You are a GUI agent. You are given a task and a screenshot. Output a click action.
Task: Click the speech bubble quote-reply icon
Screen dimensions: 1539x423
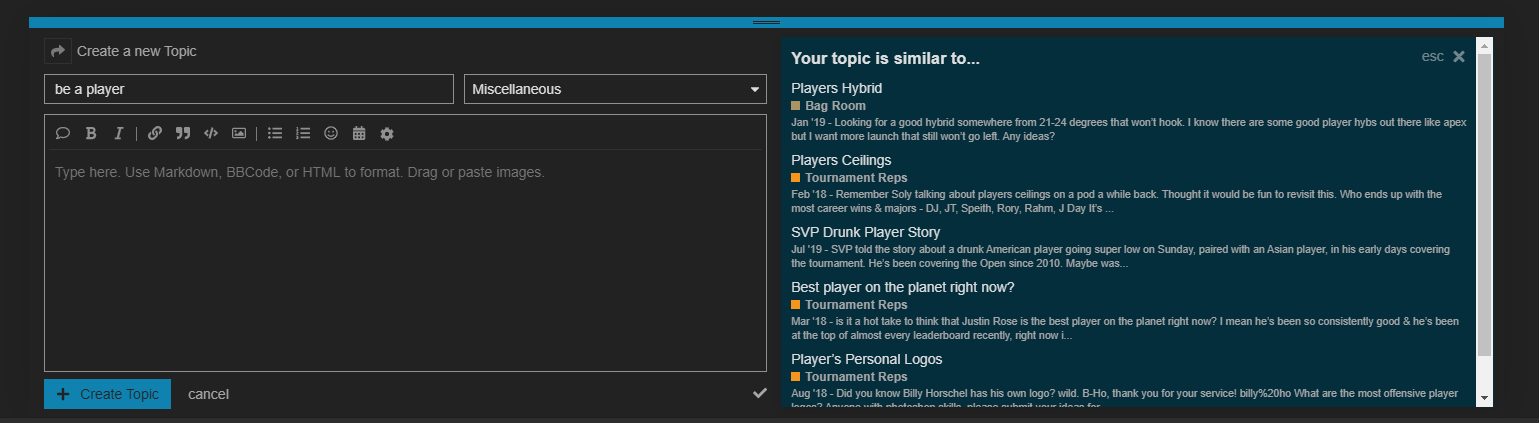[x=62, y=133]
